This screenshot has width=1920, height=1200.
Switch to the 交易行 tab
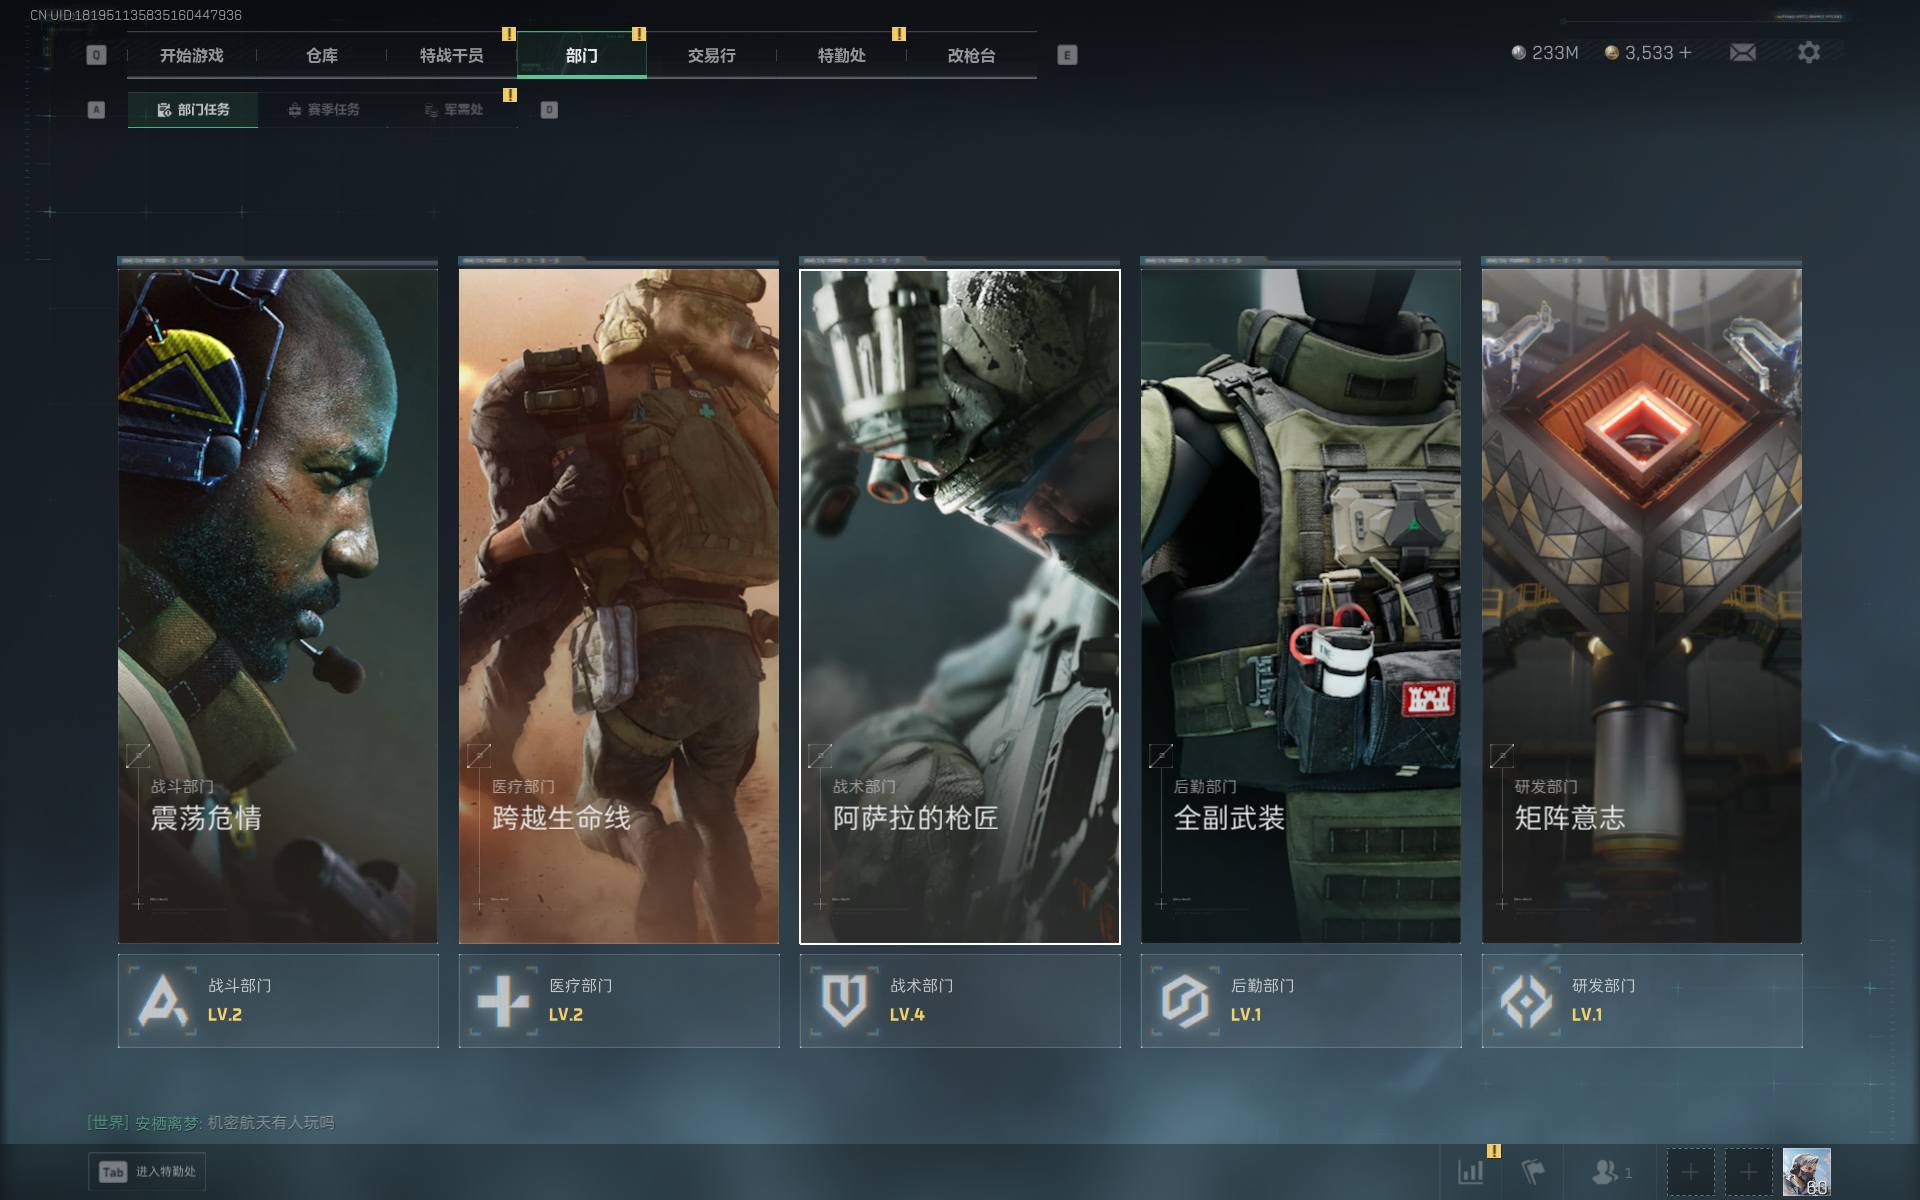(711, 56)
